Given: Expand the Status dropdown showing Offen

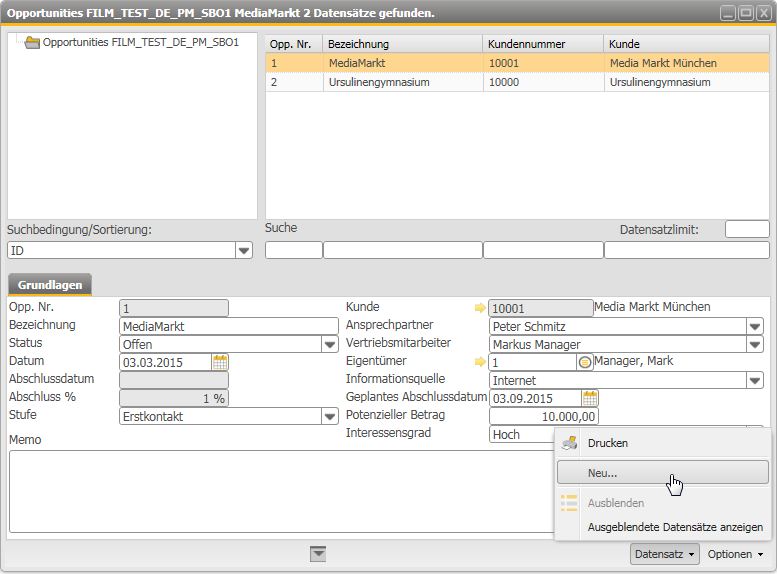Looking at the screenshot, I should tap(330, 344).
